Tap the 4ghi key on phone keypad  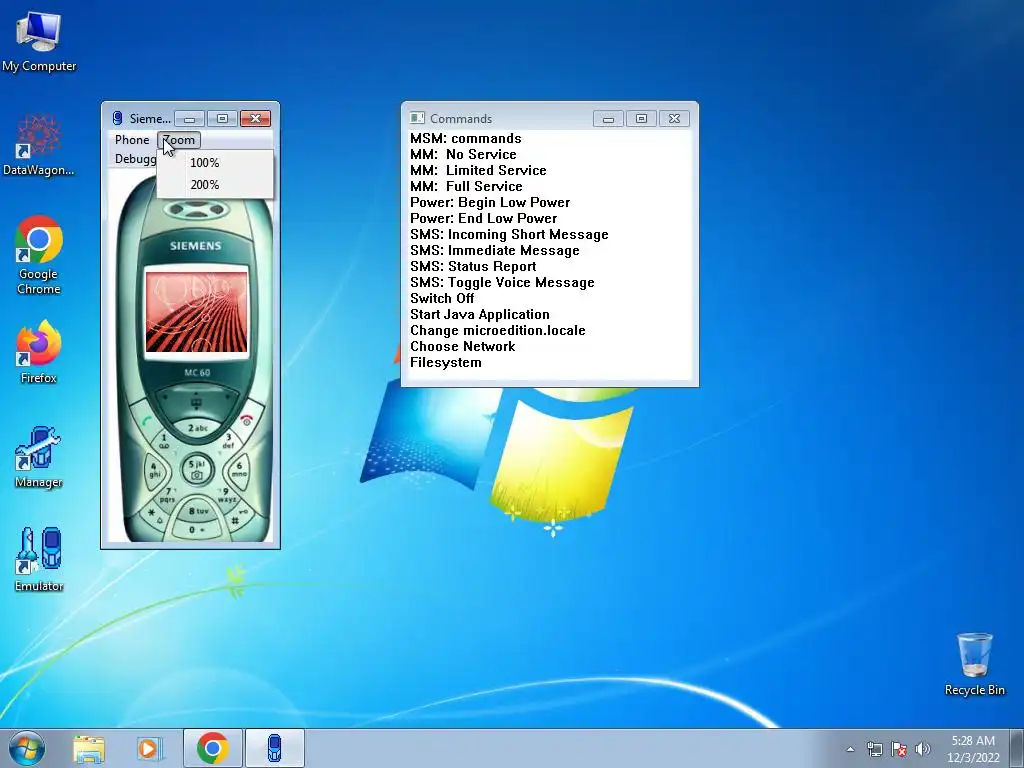pyautogui.click(x=154, y=472)
